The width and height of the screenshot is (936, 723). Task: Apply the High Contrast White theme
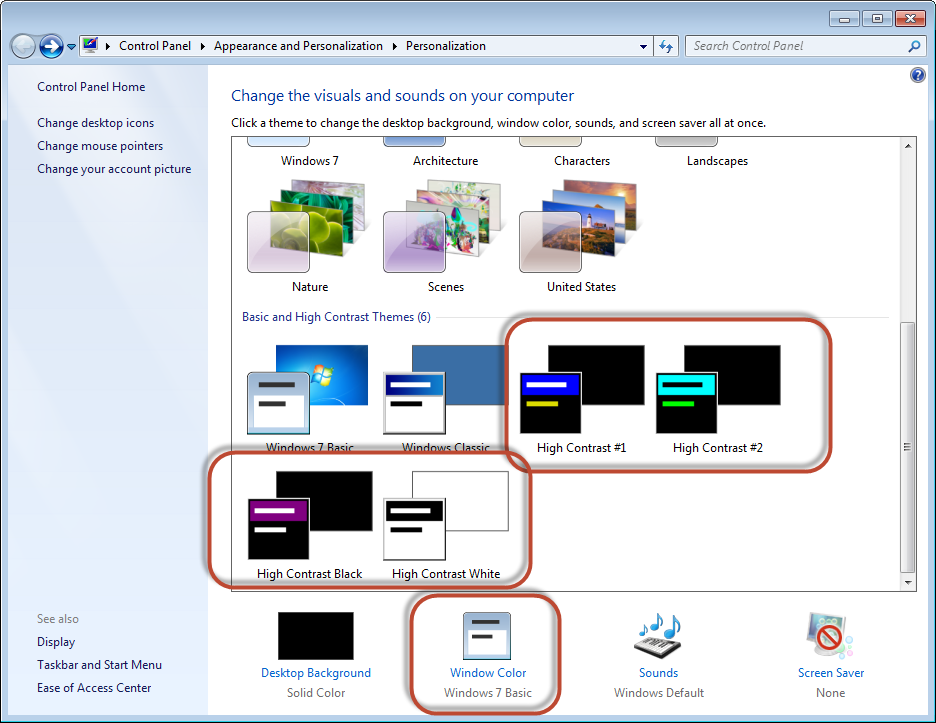(446, 515)
